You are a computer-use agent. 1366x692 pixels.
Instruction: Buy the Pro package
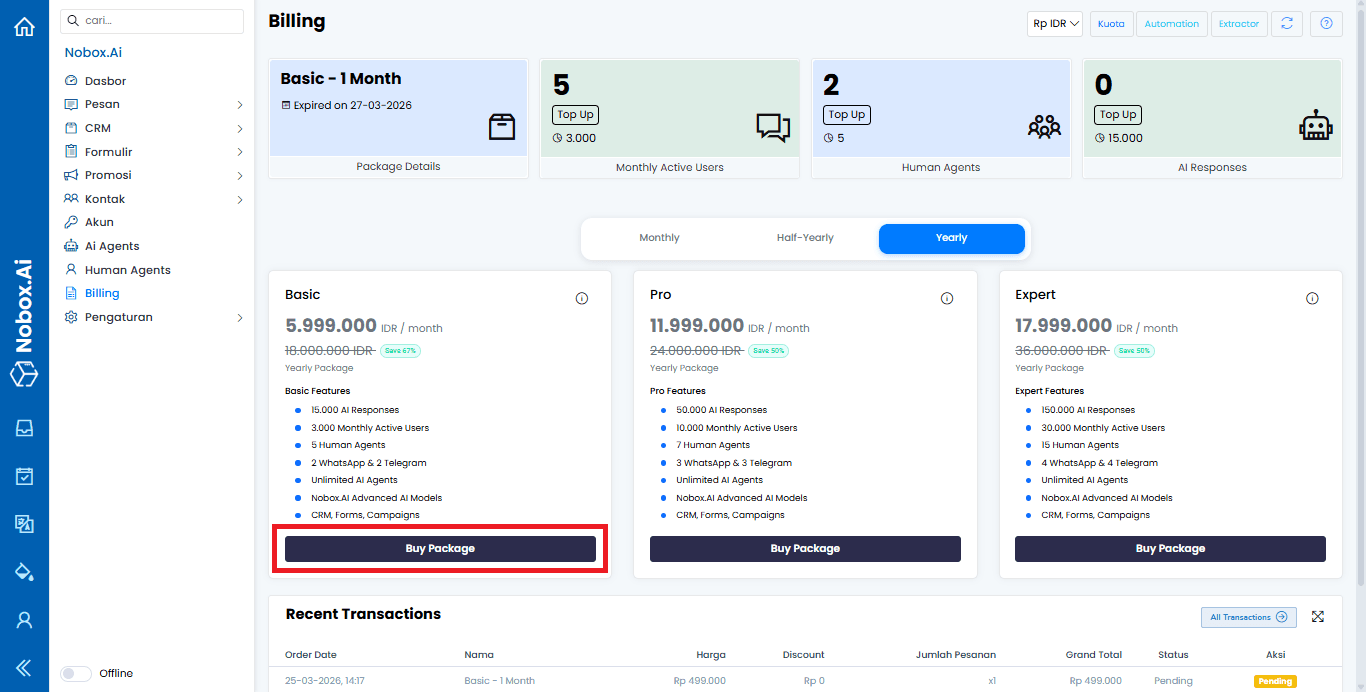pyautogui.click(x=805, y=549)
